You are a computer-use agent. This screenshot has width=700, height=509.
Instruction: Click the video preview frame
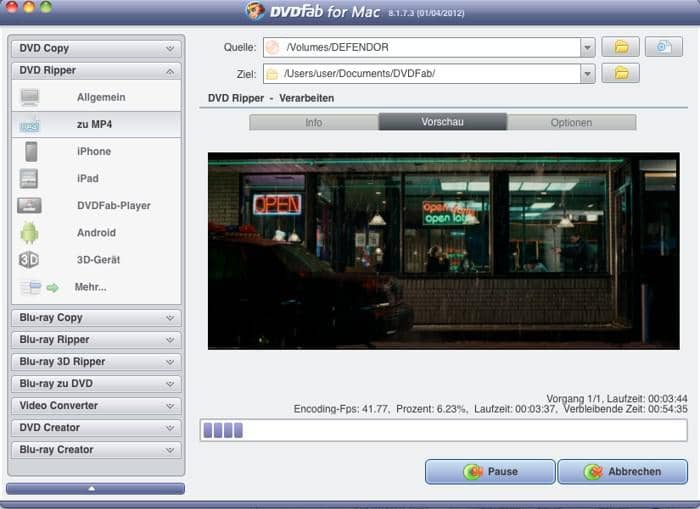tap(444, 251)
